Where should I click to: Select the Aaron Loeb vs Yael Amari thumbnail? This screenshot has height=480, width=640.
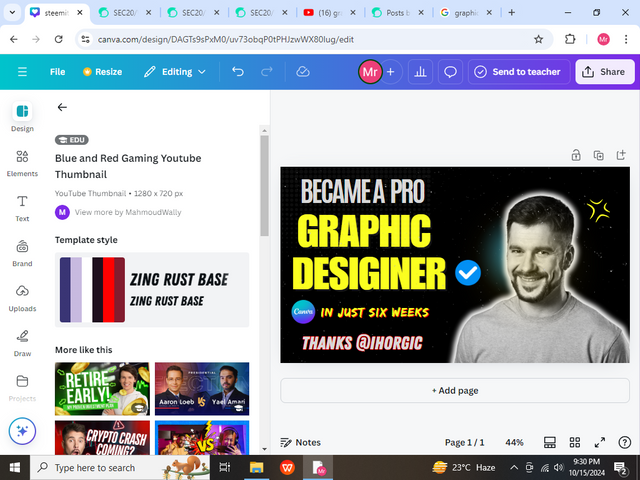coord(202,389)
